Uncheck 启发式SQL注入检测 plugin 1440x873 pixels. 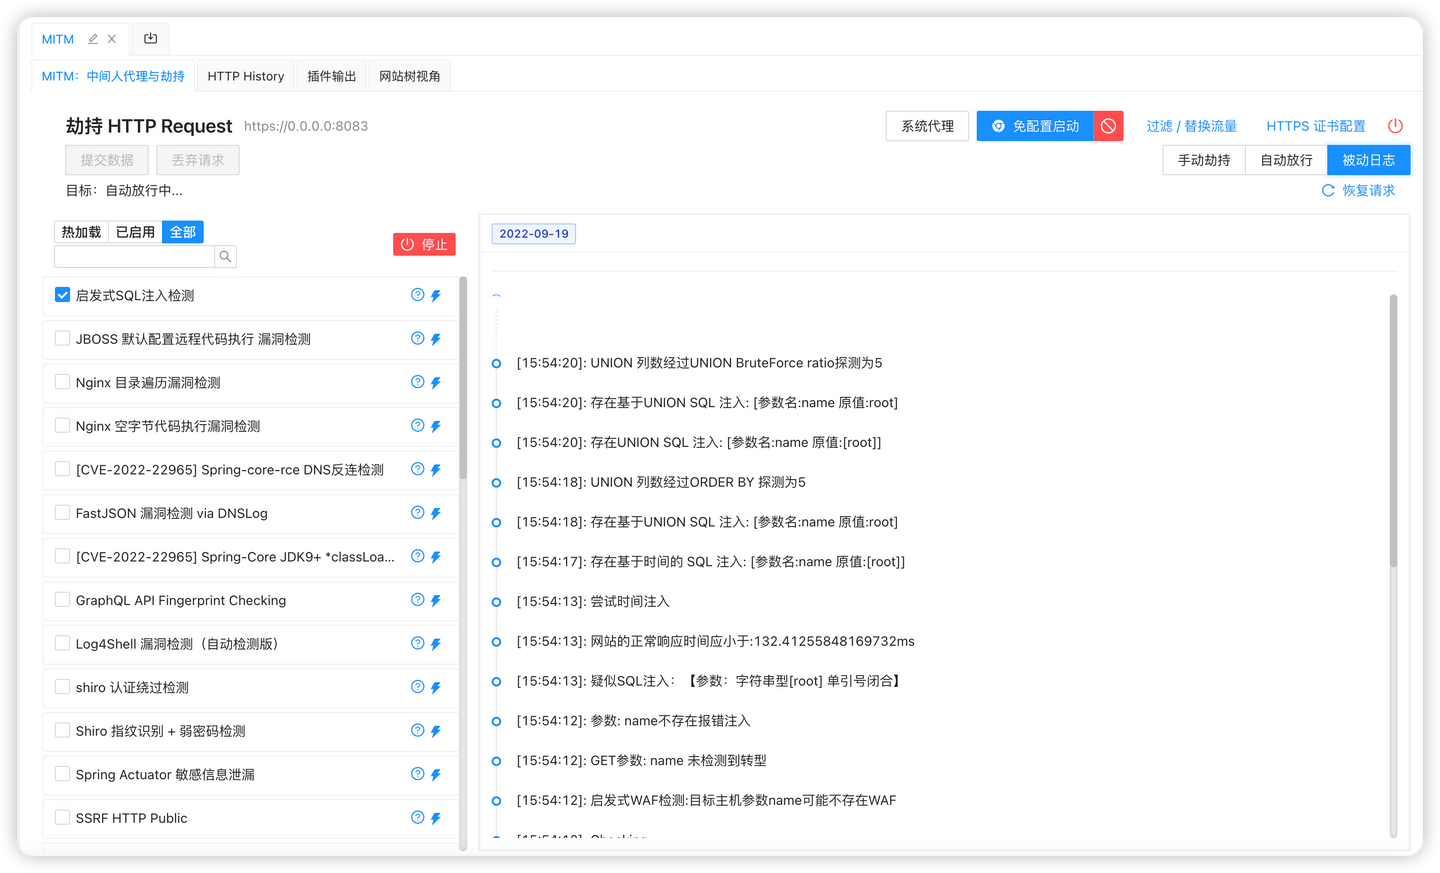point(62,295)
